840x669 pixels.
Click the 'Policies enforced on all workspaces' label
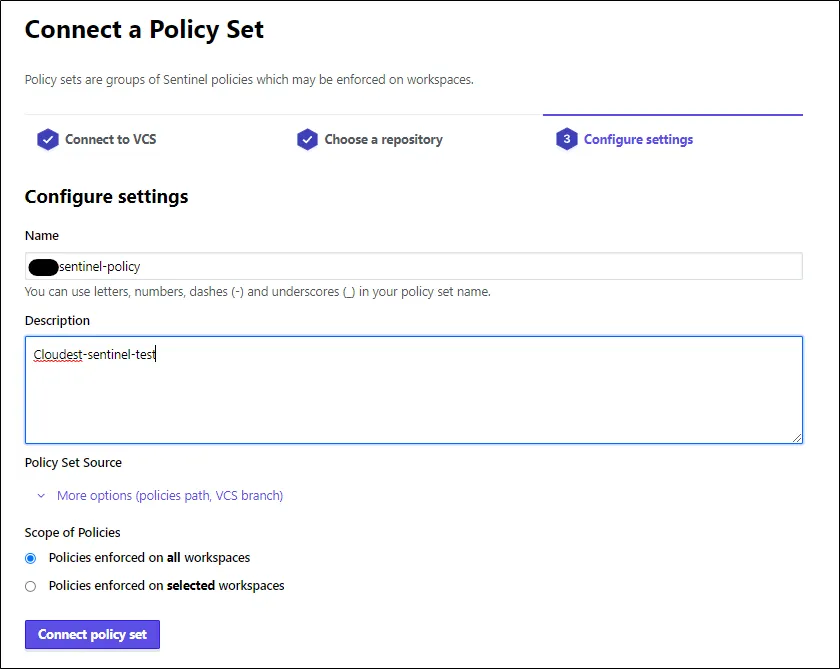[149, 558]
